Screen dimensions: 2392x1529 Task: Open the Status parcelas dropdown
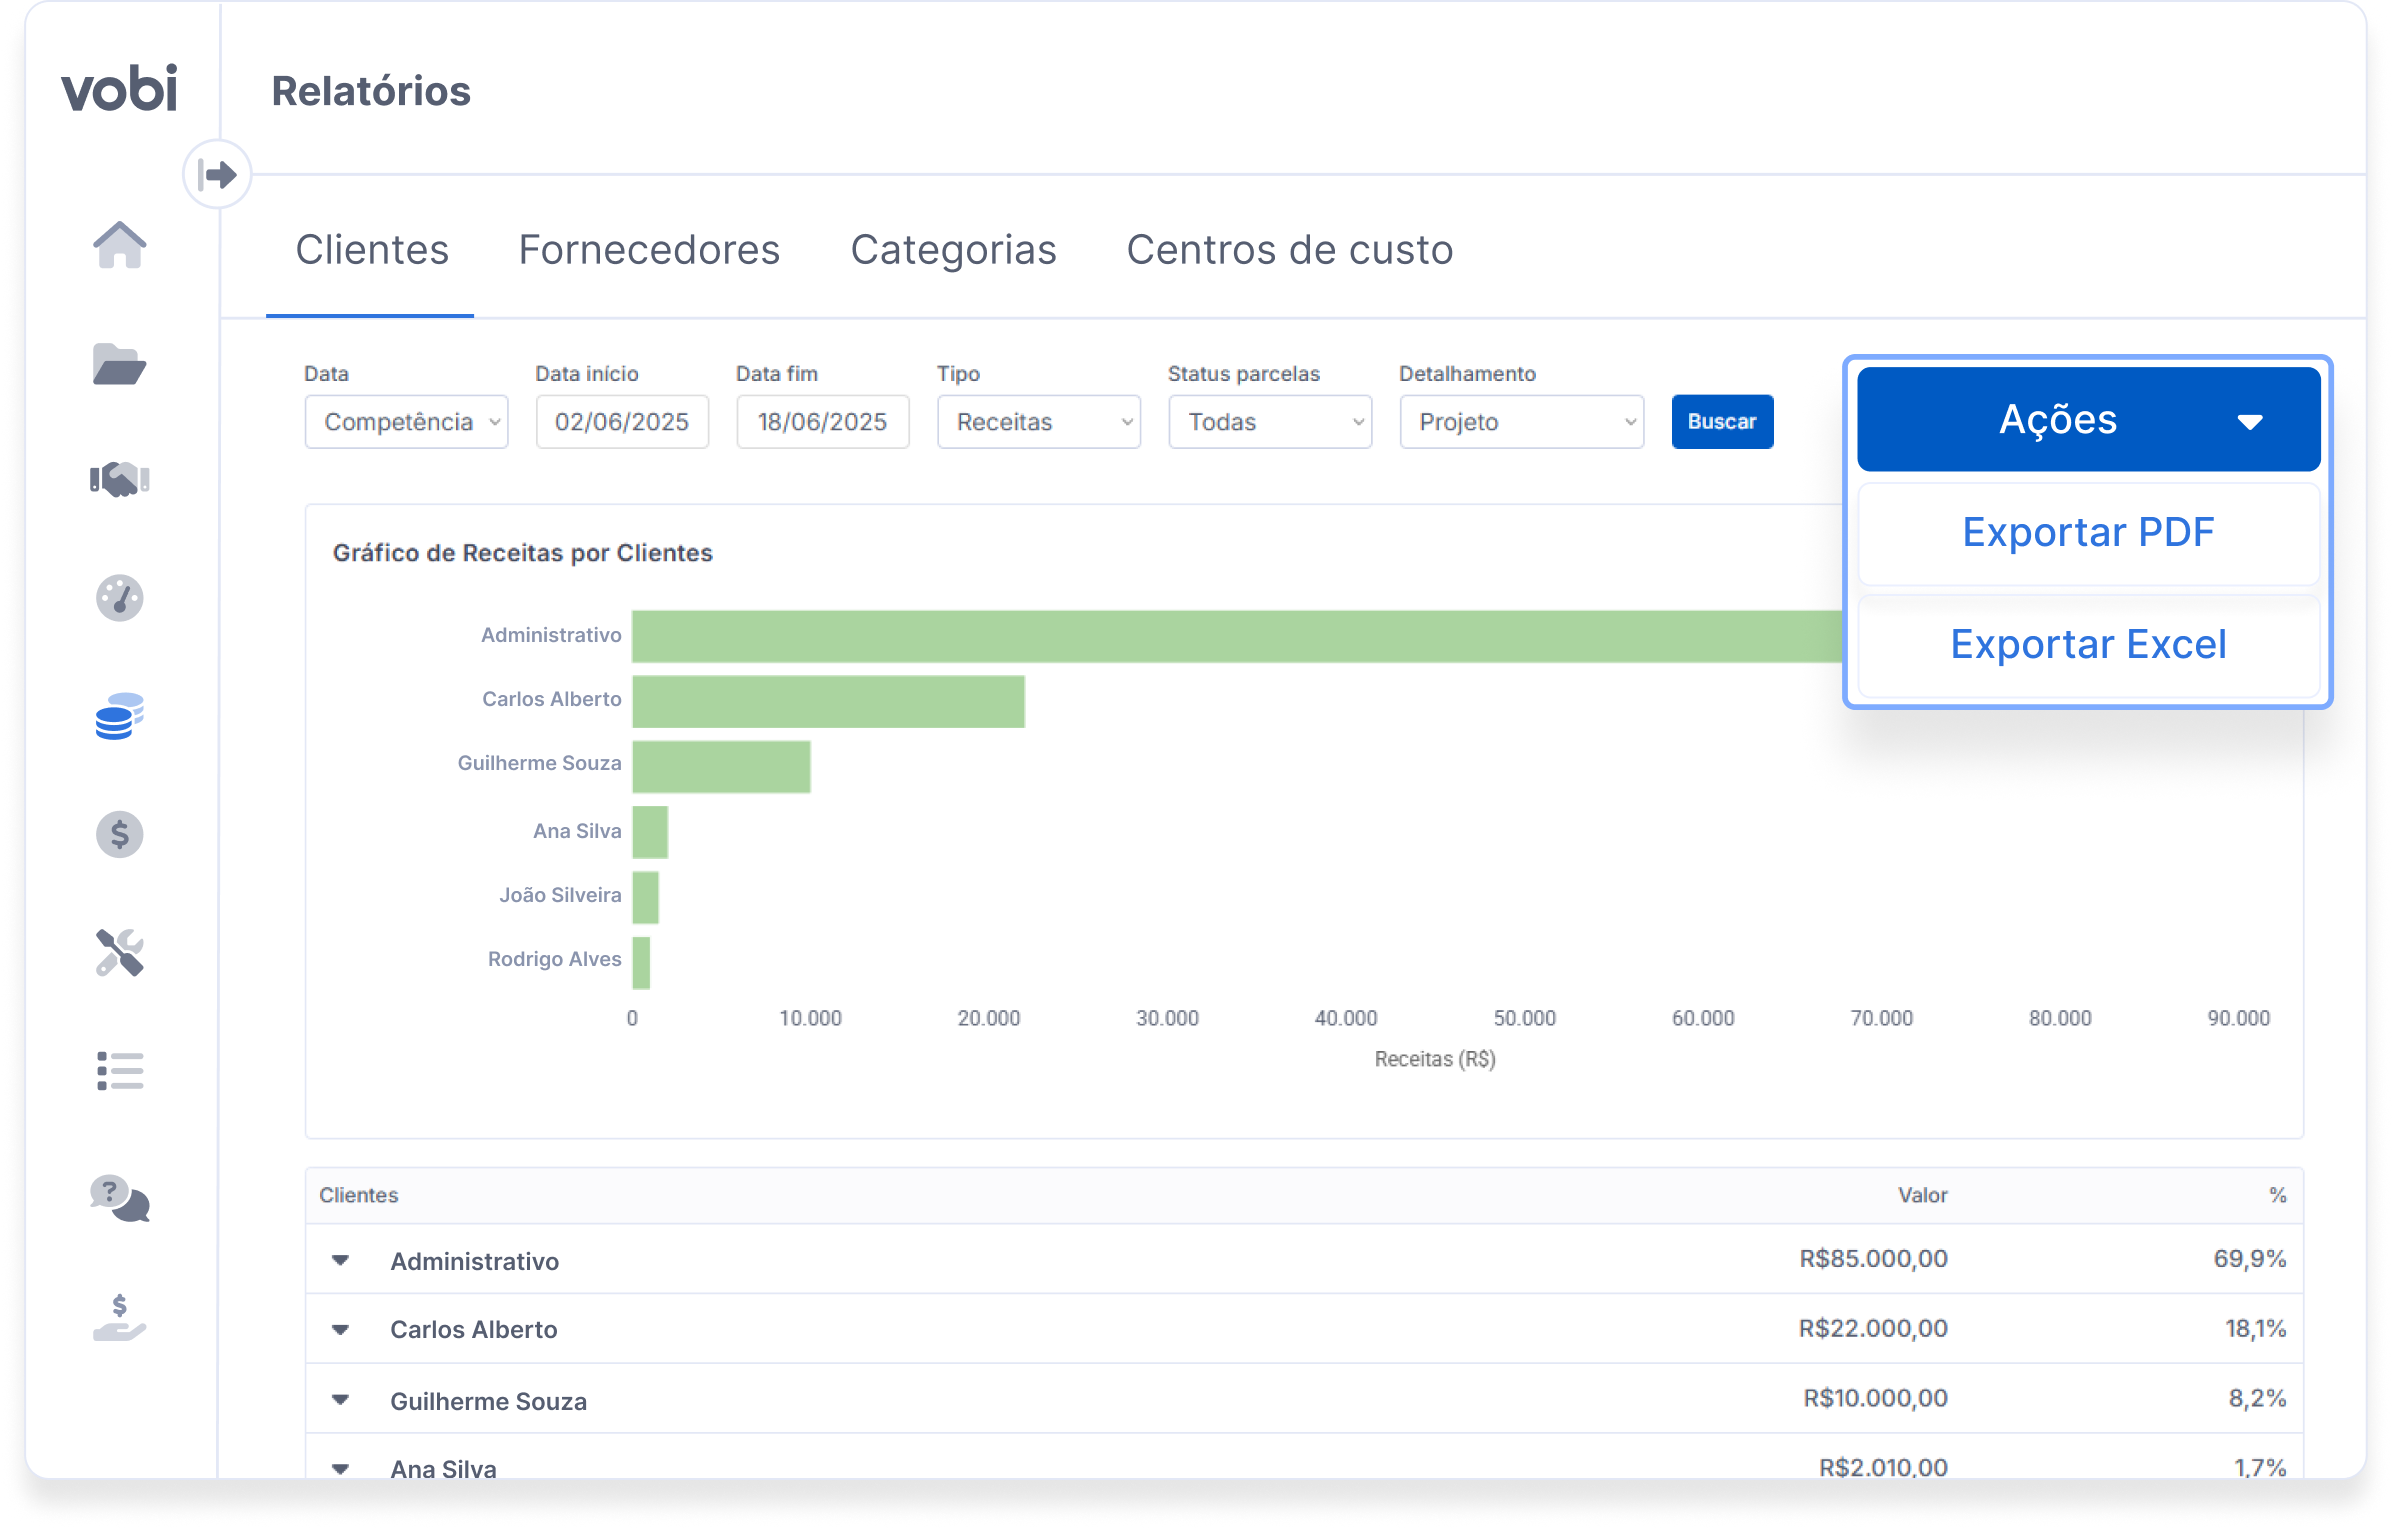[x=1269, y=422]
